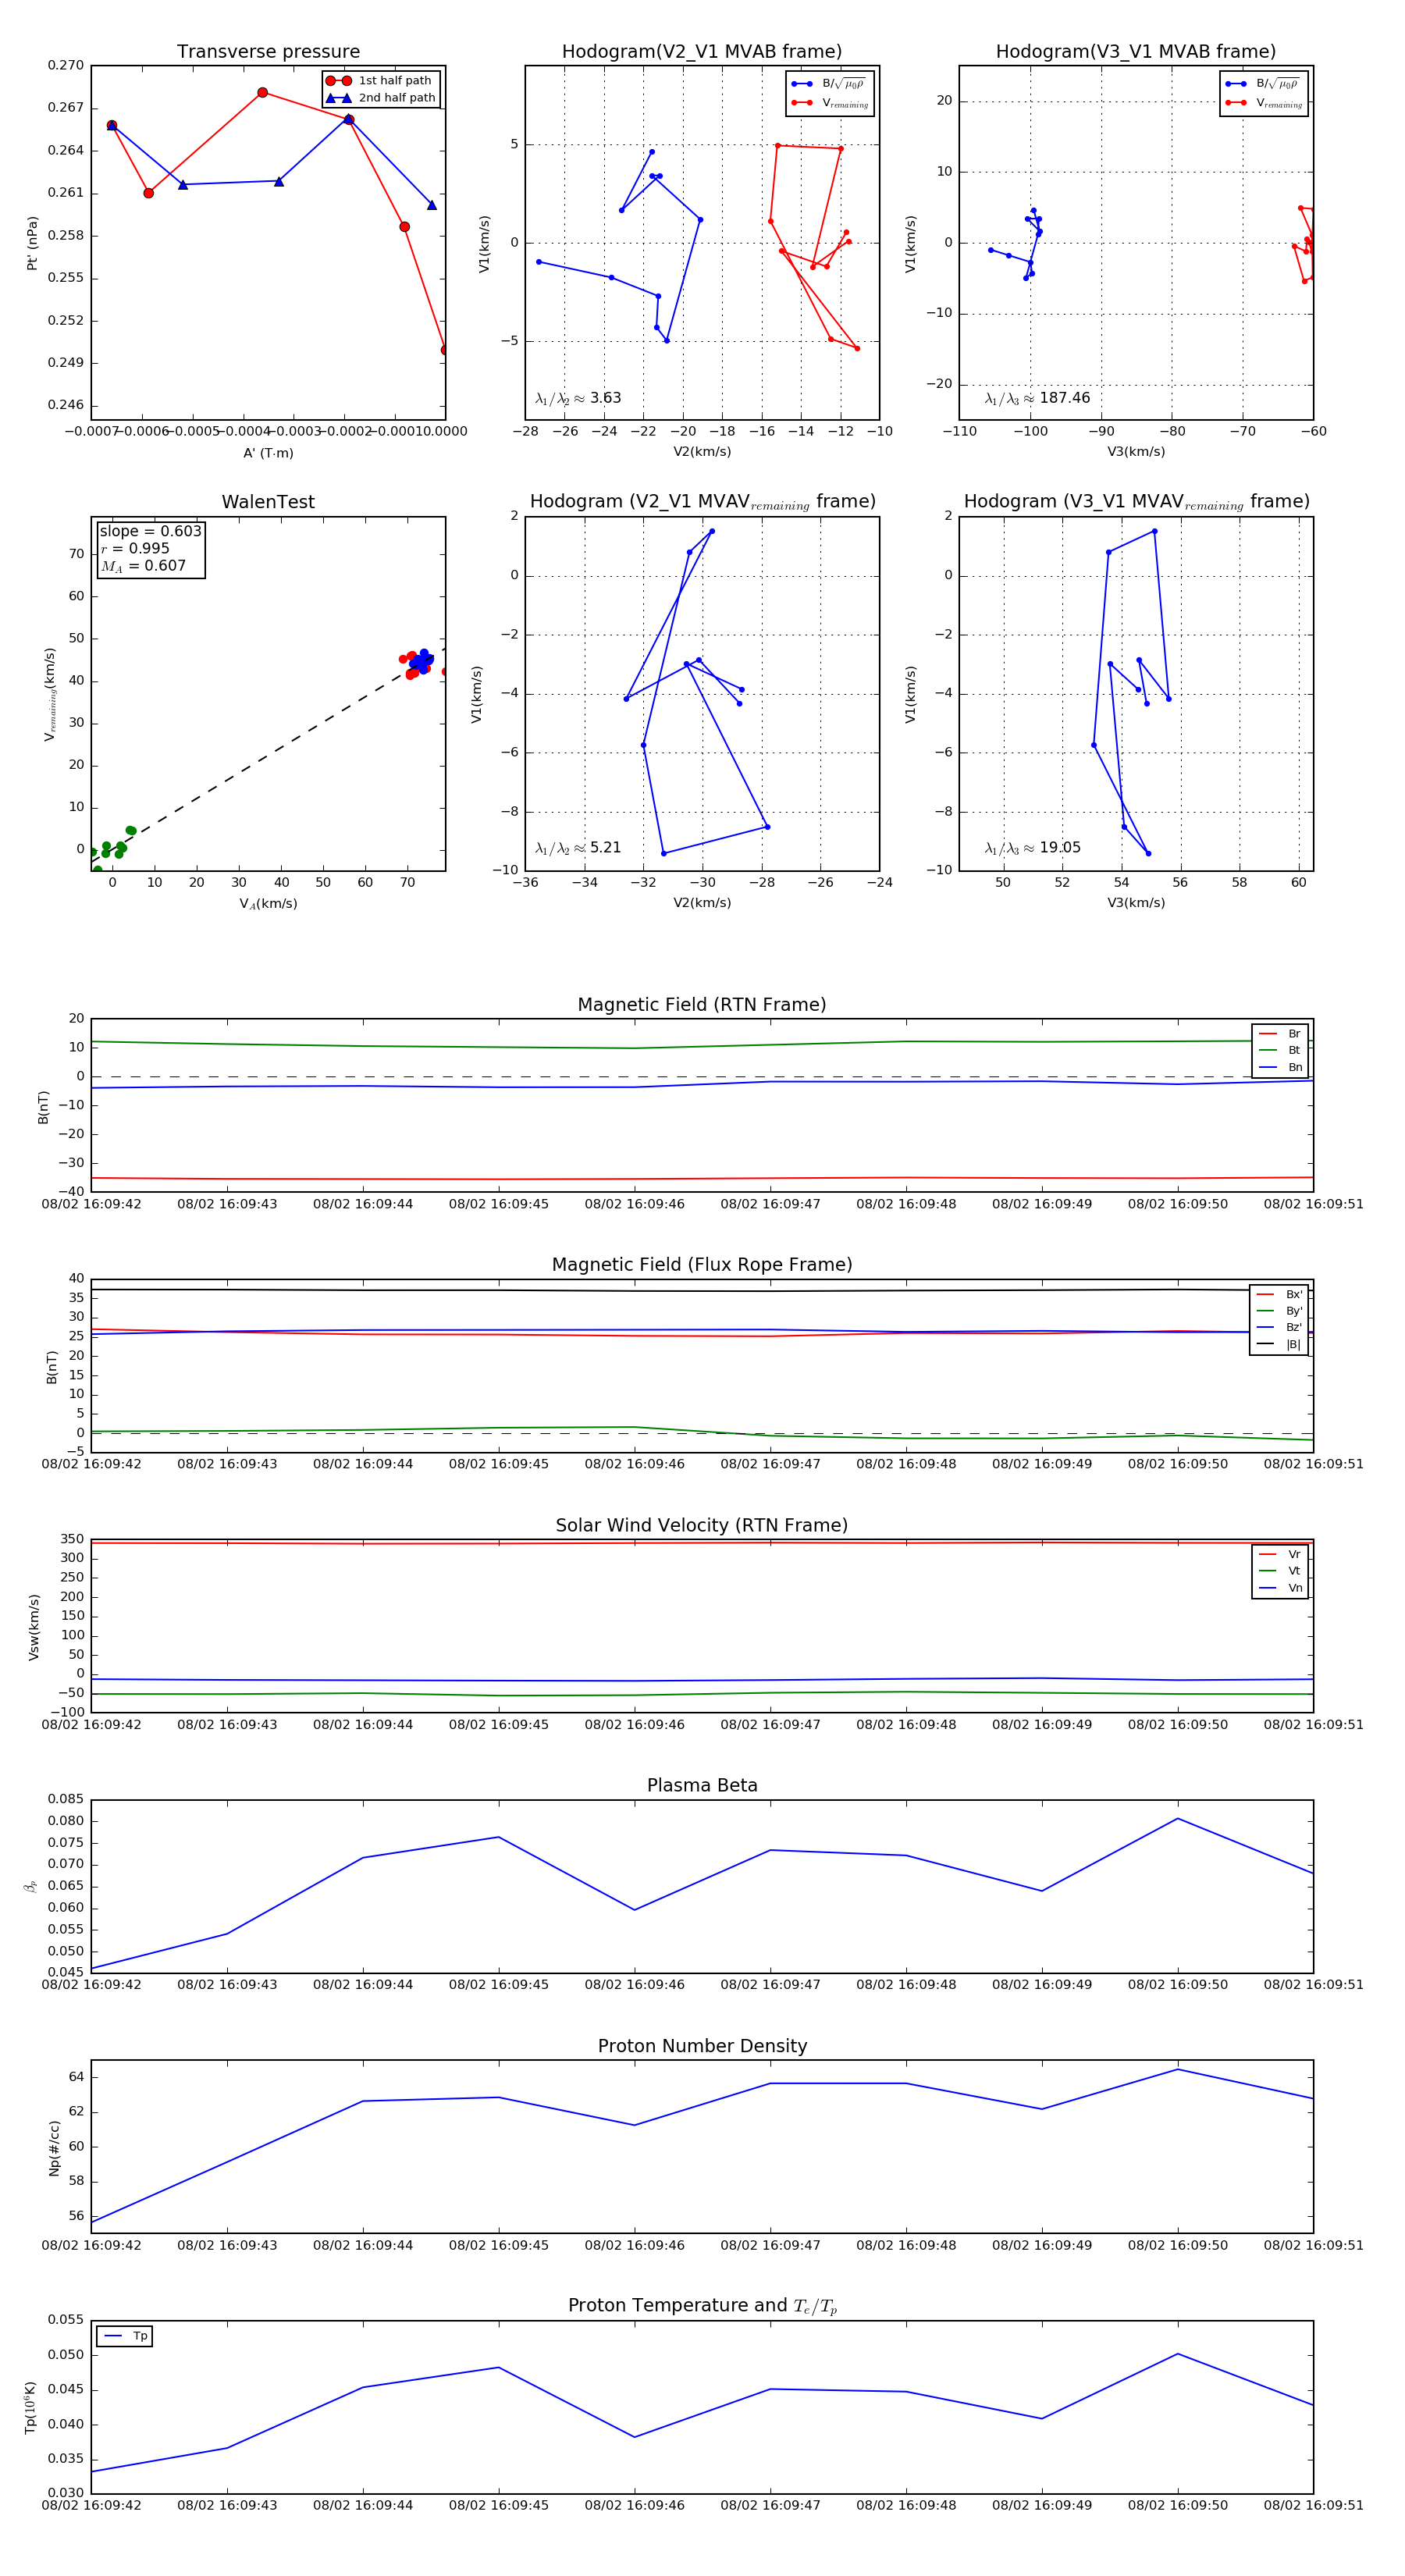Click the 'Transverse pressure' plot title
Image resolution: width=1405 pixels, height=2576 pixels.
(268, 52)
